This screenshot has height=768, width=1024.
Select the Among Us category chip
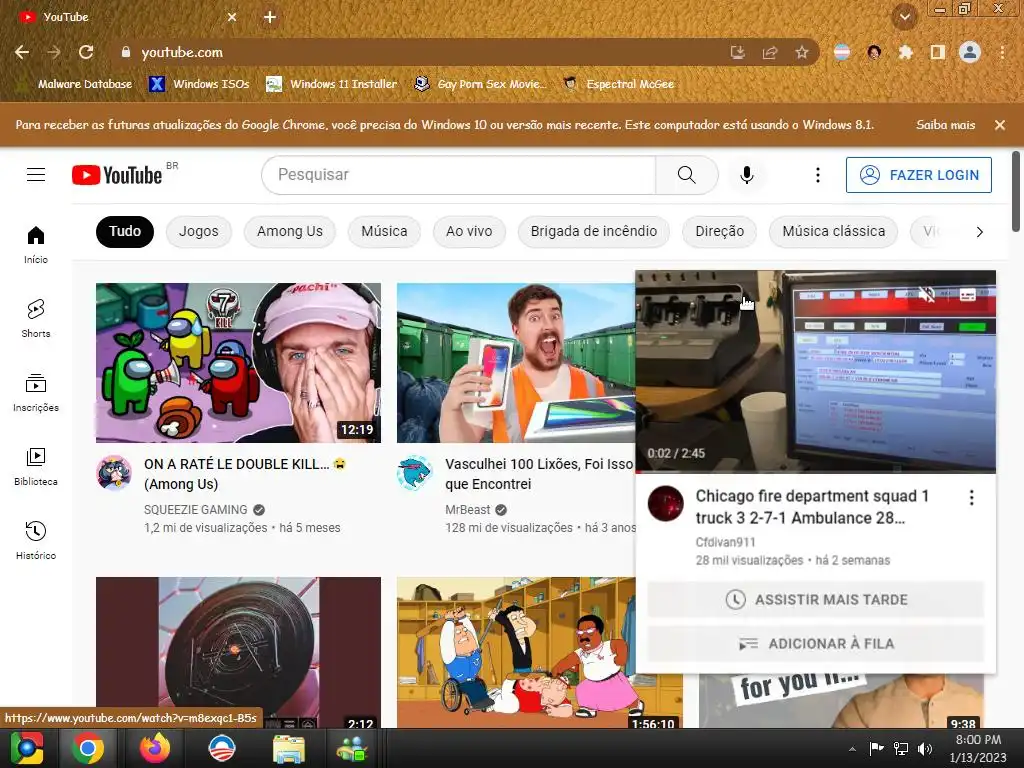289,231
